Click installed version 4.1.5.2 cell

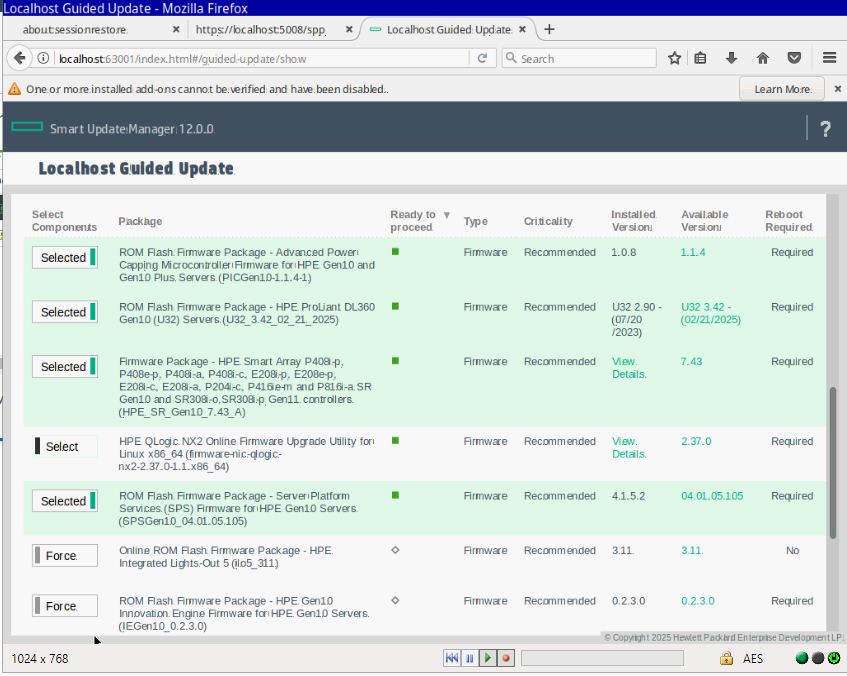[x=628, y=496]
